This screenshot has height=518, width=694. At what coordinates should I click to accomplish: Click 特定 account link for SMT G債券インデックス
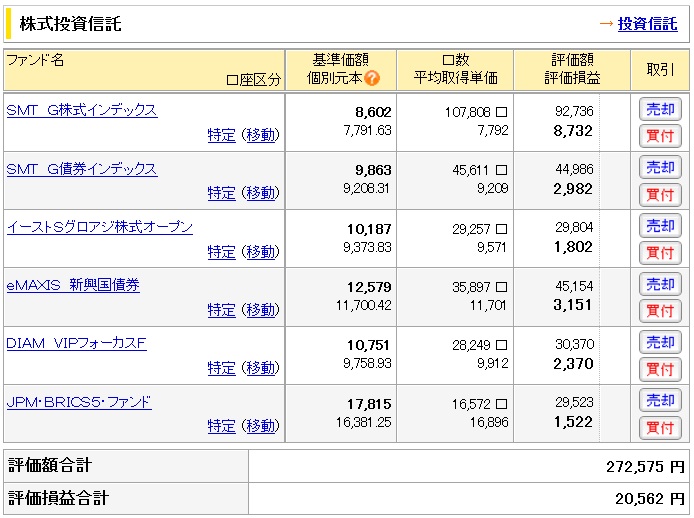point(221,193)
